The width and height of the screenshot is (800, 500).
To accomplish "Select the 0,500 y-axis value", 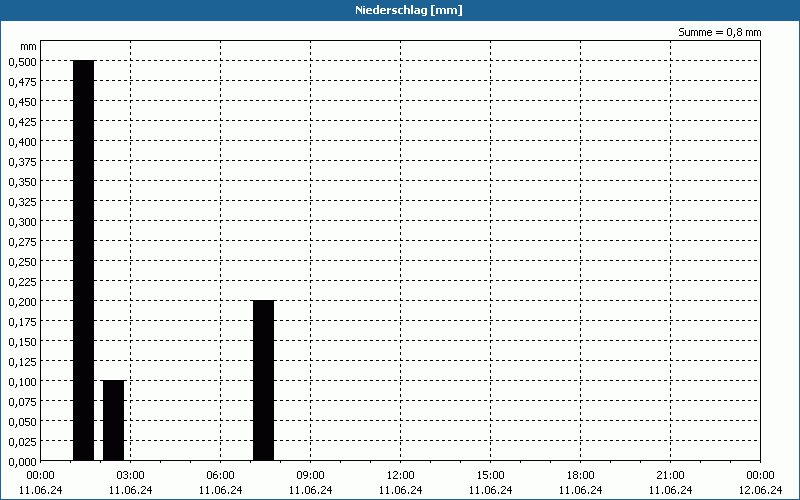I will pos(23,62).
